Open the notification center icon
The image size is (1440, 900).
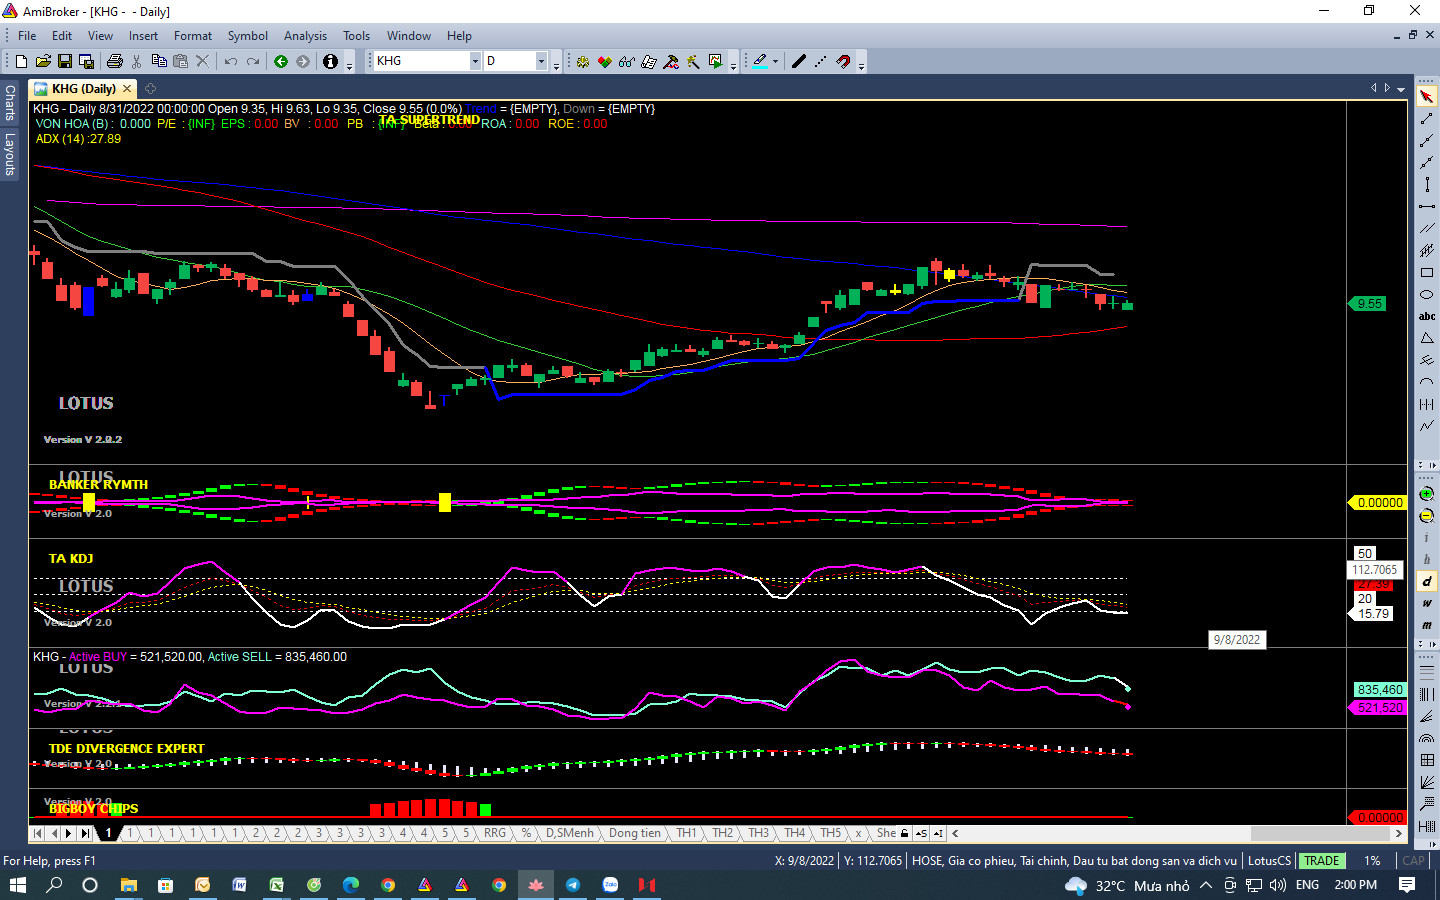click(1407, 885)
